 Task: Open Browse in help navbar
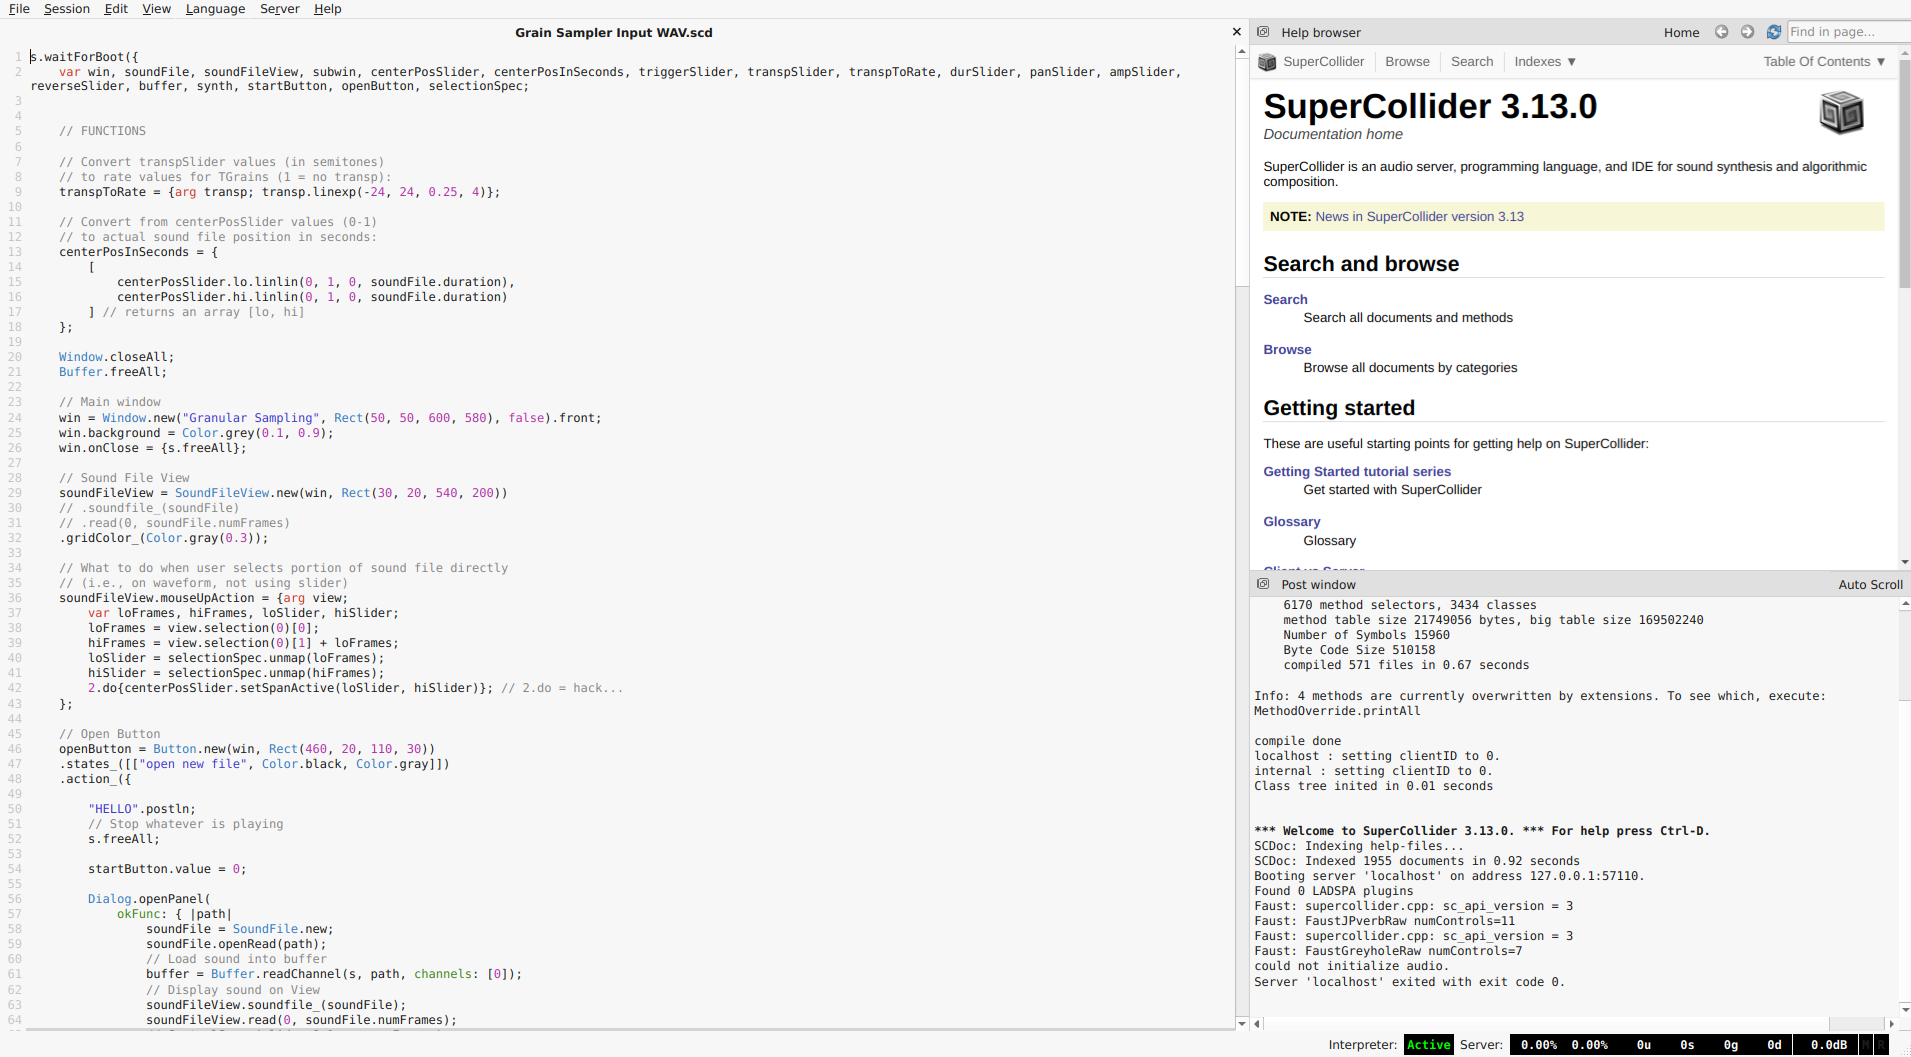tap(1407, 62)
